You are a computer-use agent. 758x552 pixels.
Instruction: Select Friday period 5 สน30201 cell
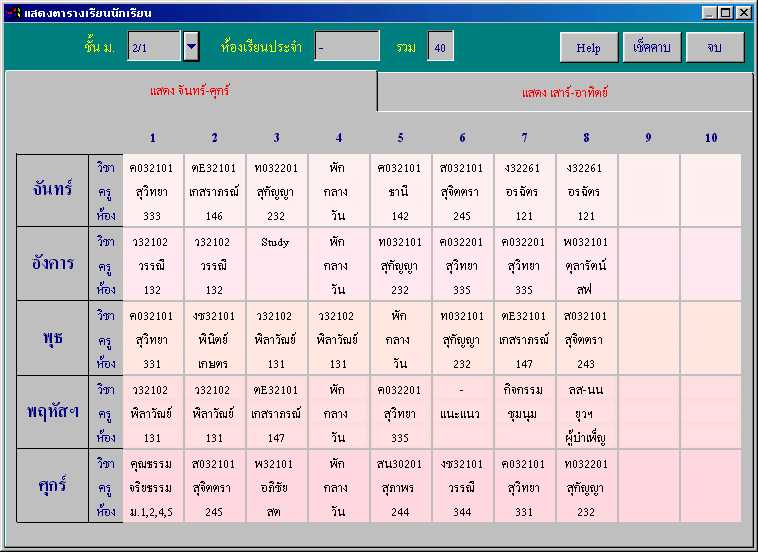[x=400, y=487]
